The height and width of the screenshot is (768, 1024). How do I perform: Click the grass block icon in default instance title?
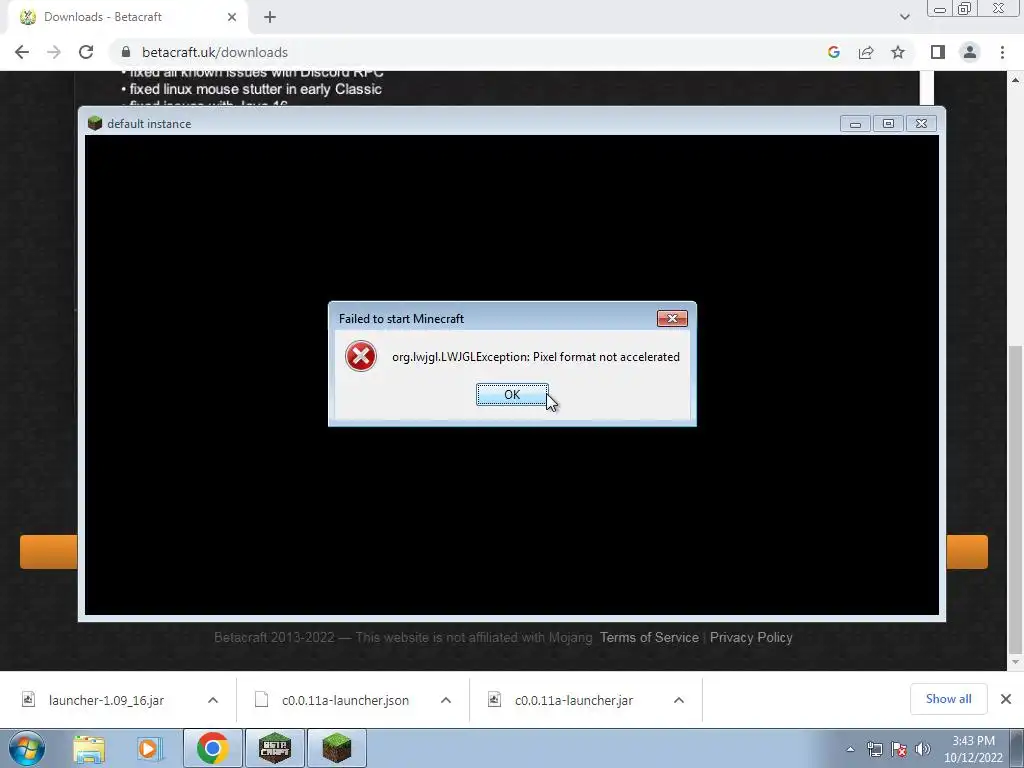click(95, 123)
